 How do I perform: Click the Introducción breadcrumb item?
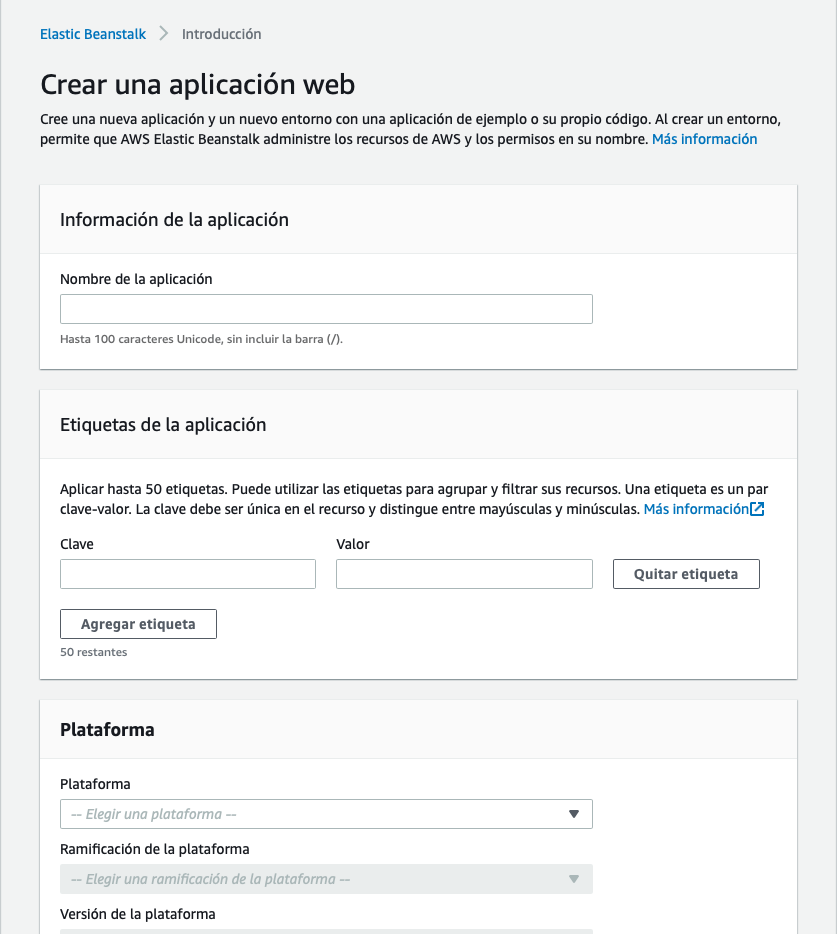[221, 35]
